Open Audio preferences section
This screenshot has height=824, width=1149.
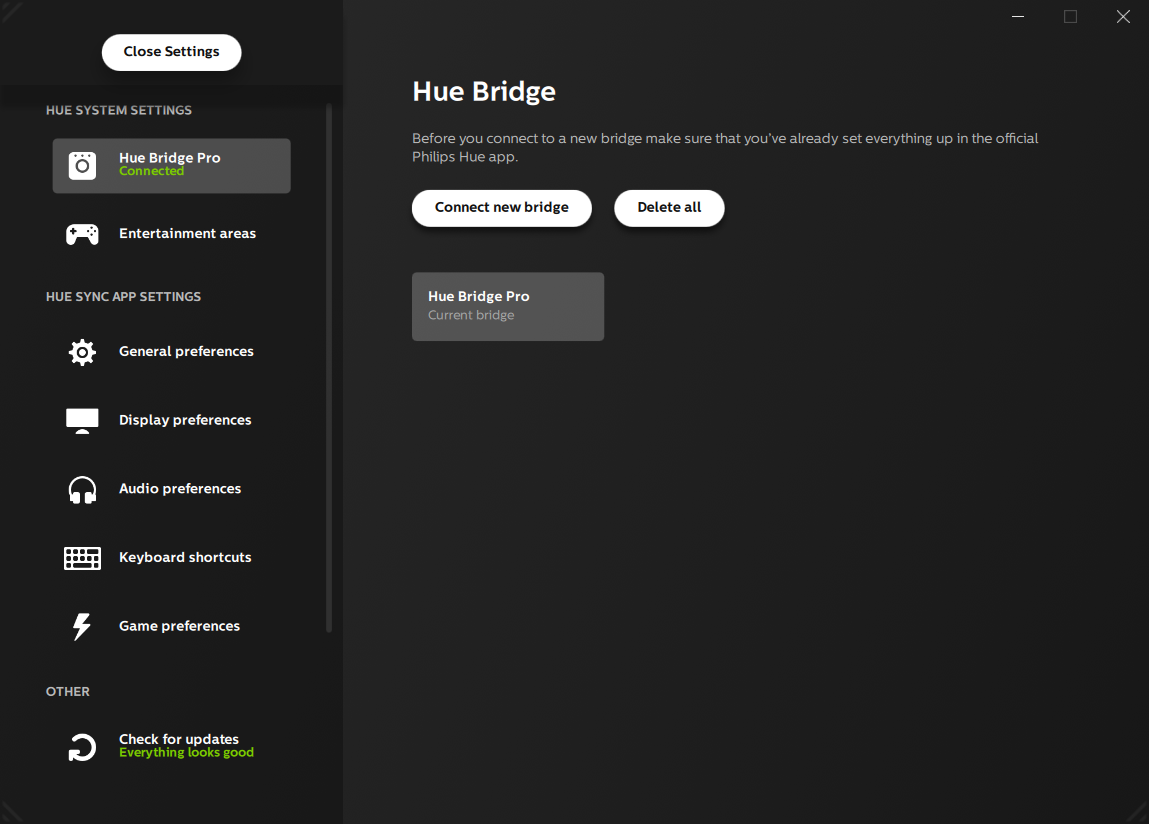click(171, 489)
